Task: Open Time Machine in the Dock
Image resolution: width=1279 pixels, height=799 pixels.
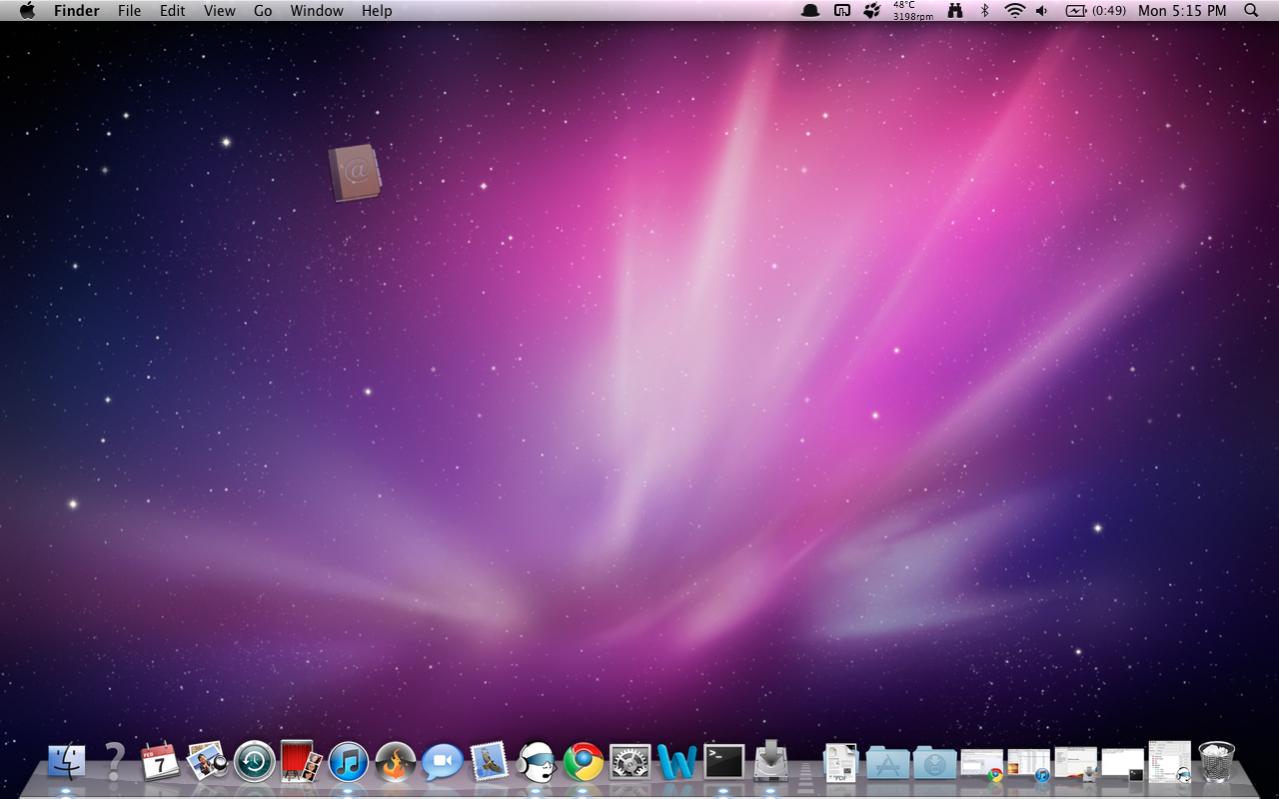Action: pos(255,762)
